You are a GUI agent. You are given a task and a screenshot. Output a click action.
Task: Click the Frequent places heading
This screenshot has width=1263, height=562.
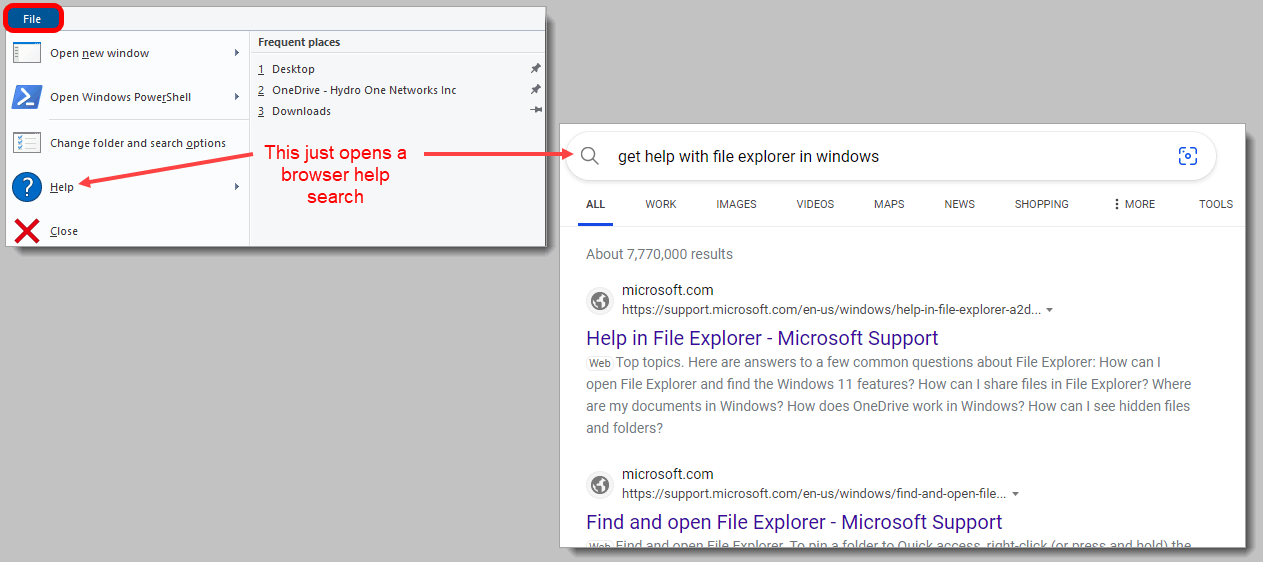pyautogui.click(x=299, y=42)
